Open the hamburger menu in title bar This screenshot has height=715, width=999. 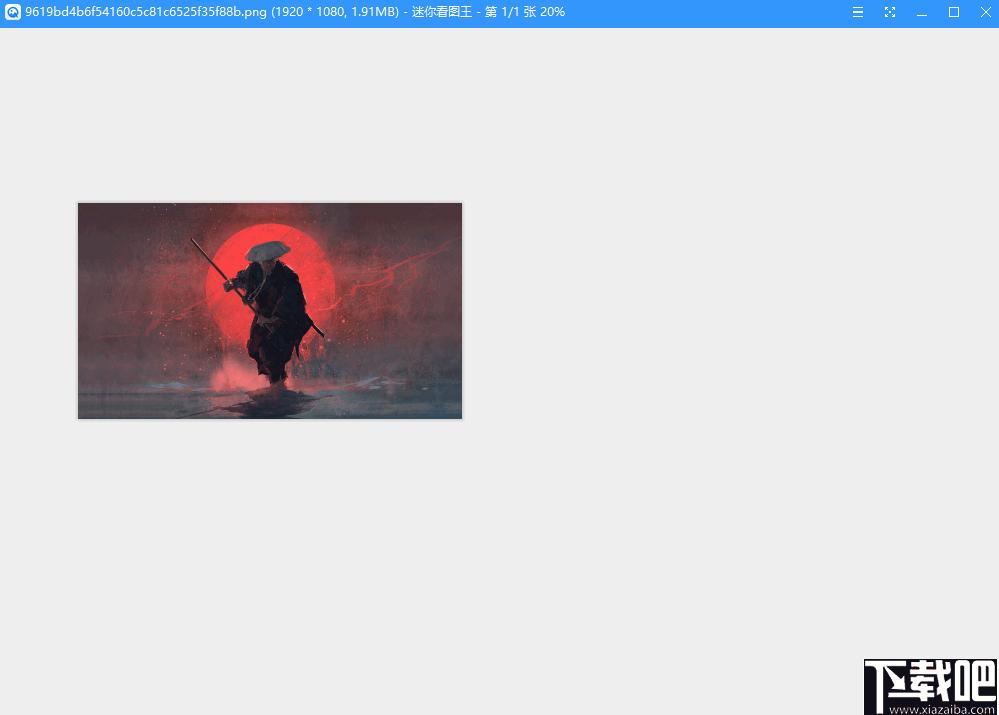(858, 12)
